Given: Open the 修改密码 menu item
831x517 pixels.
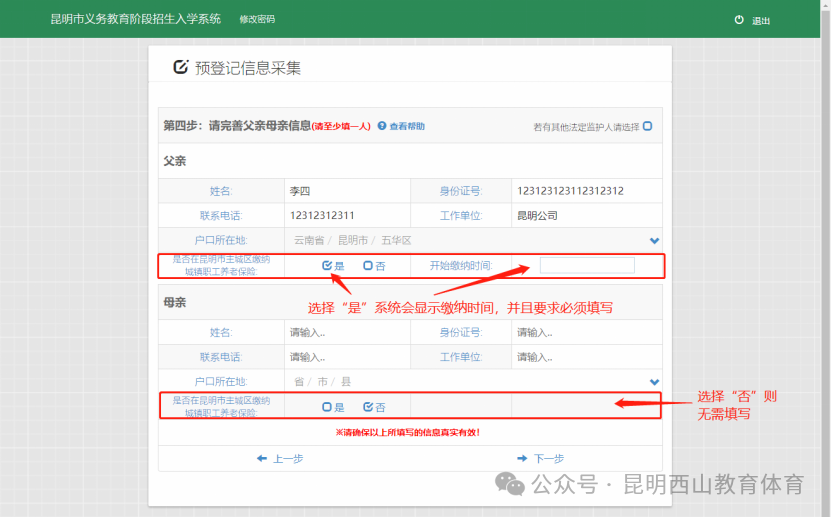Looking at the screenshot, I should pos(257,19).
